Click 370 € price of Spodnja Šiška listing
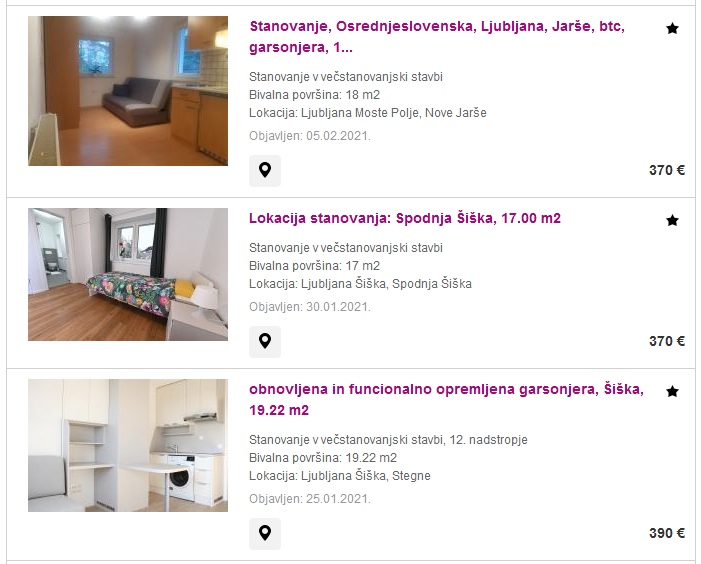This screenshot has height=564, width=701. click(667, 341)
